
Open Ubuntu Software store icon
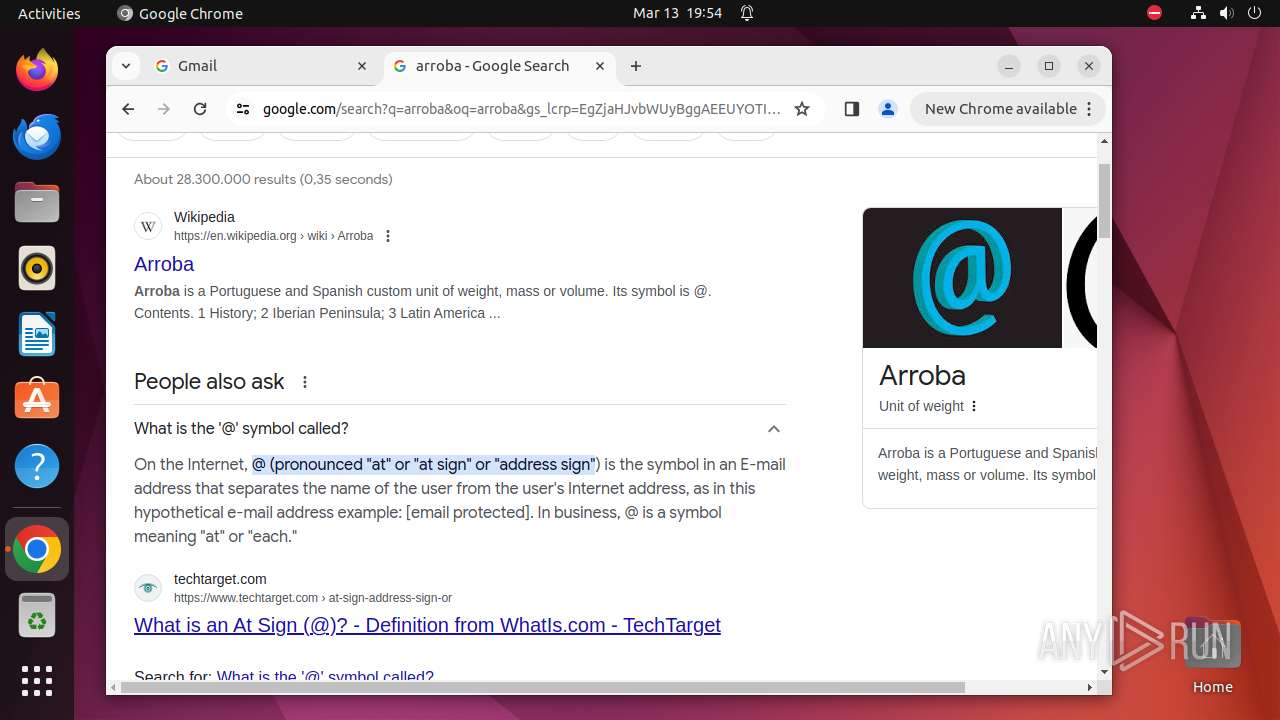37,400
